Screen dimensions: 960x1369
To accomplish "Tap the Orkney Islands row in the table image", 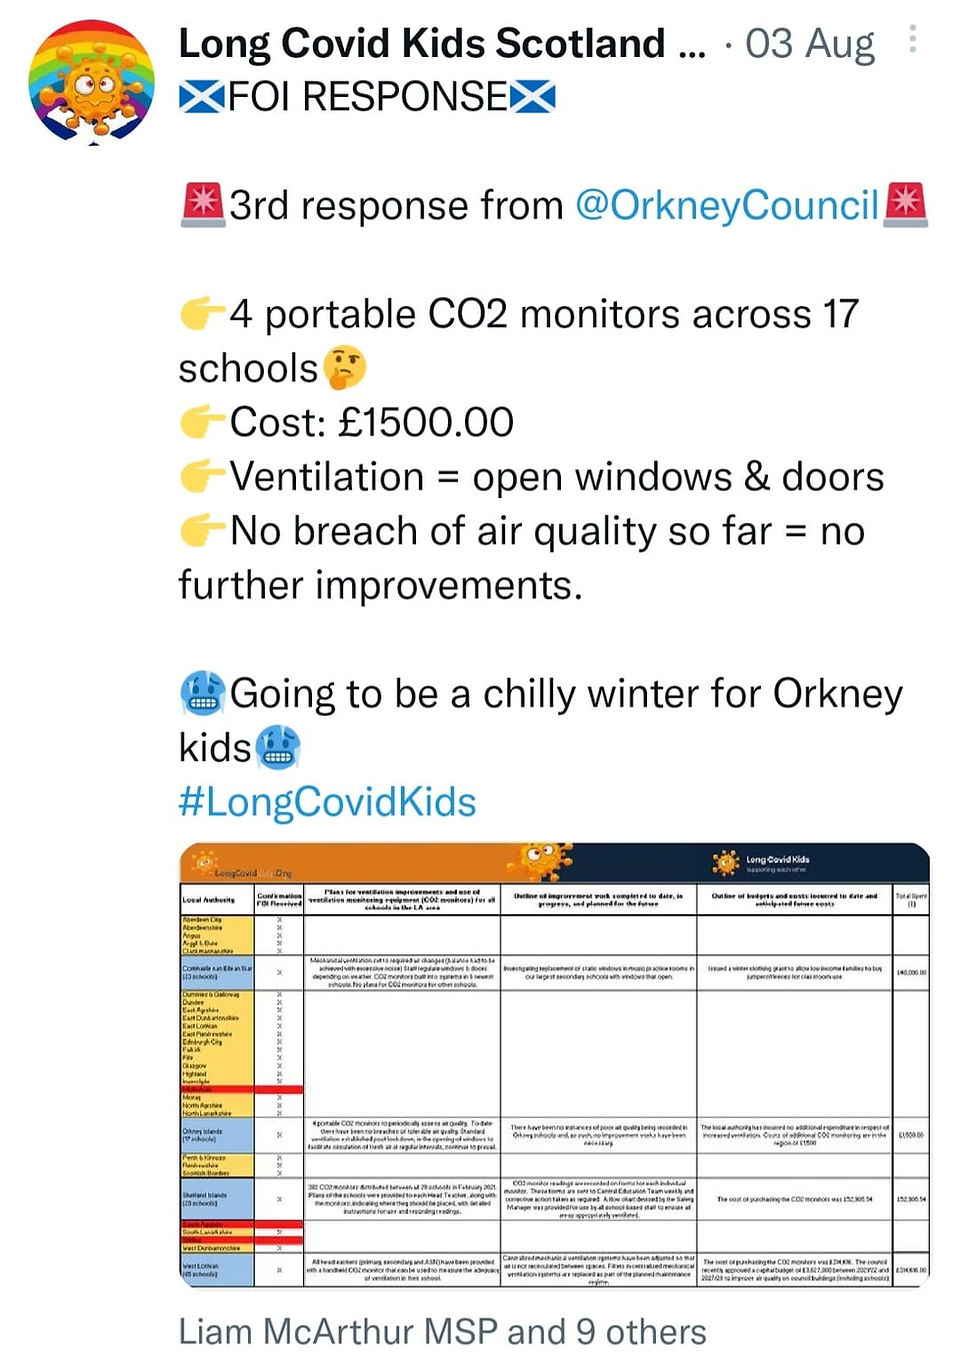I will click(x=555, y=1135).
